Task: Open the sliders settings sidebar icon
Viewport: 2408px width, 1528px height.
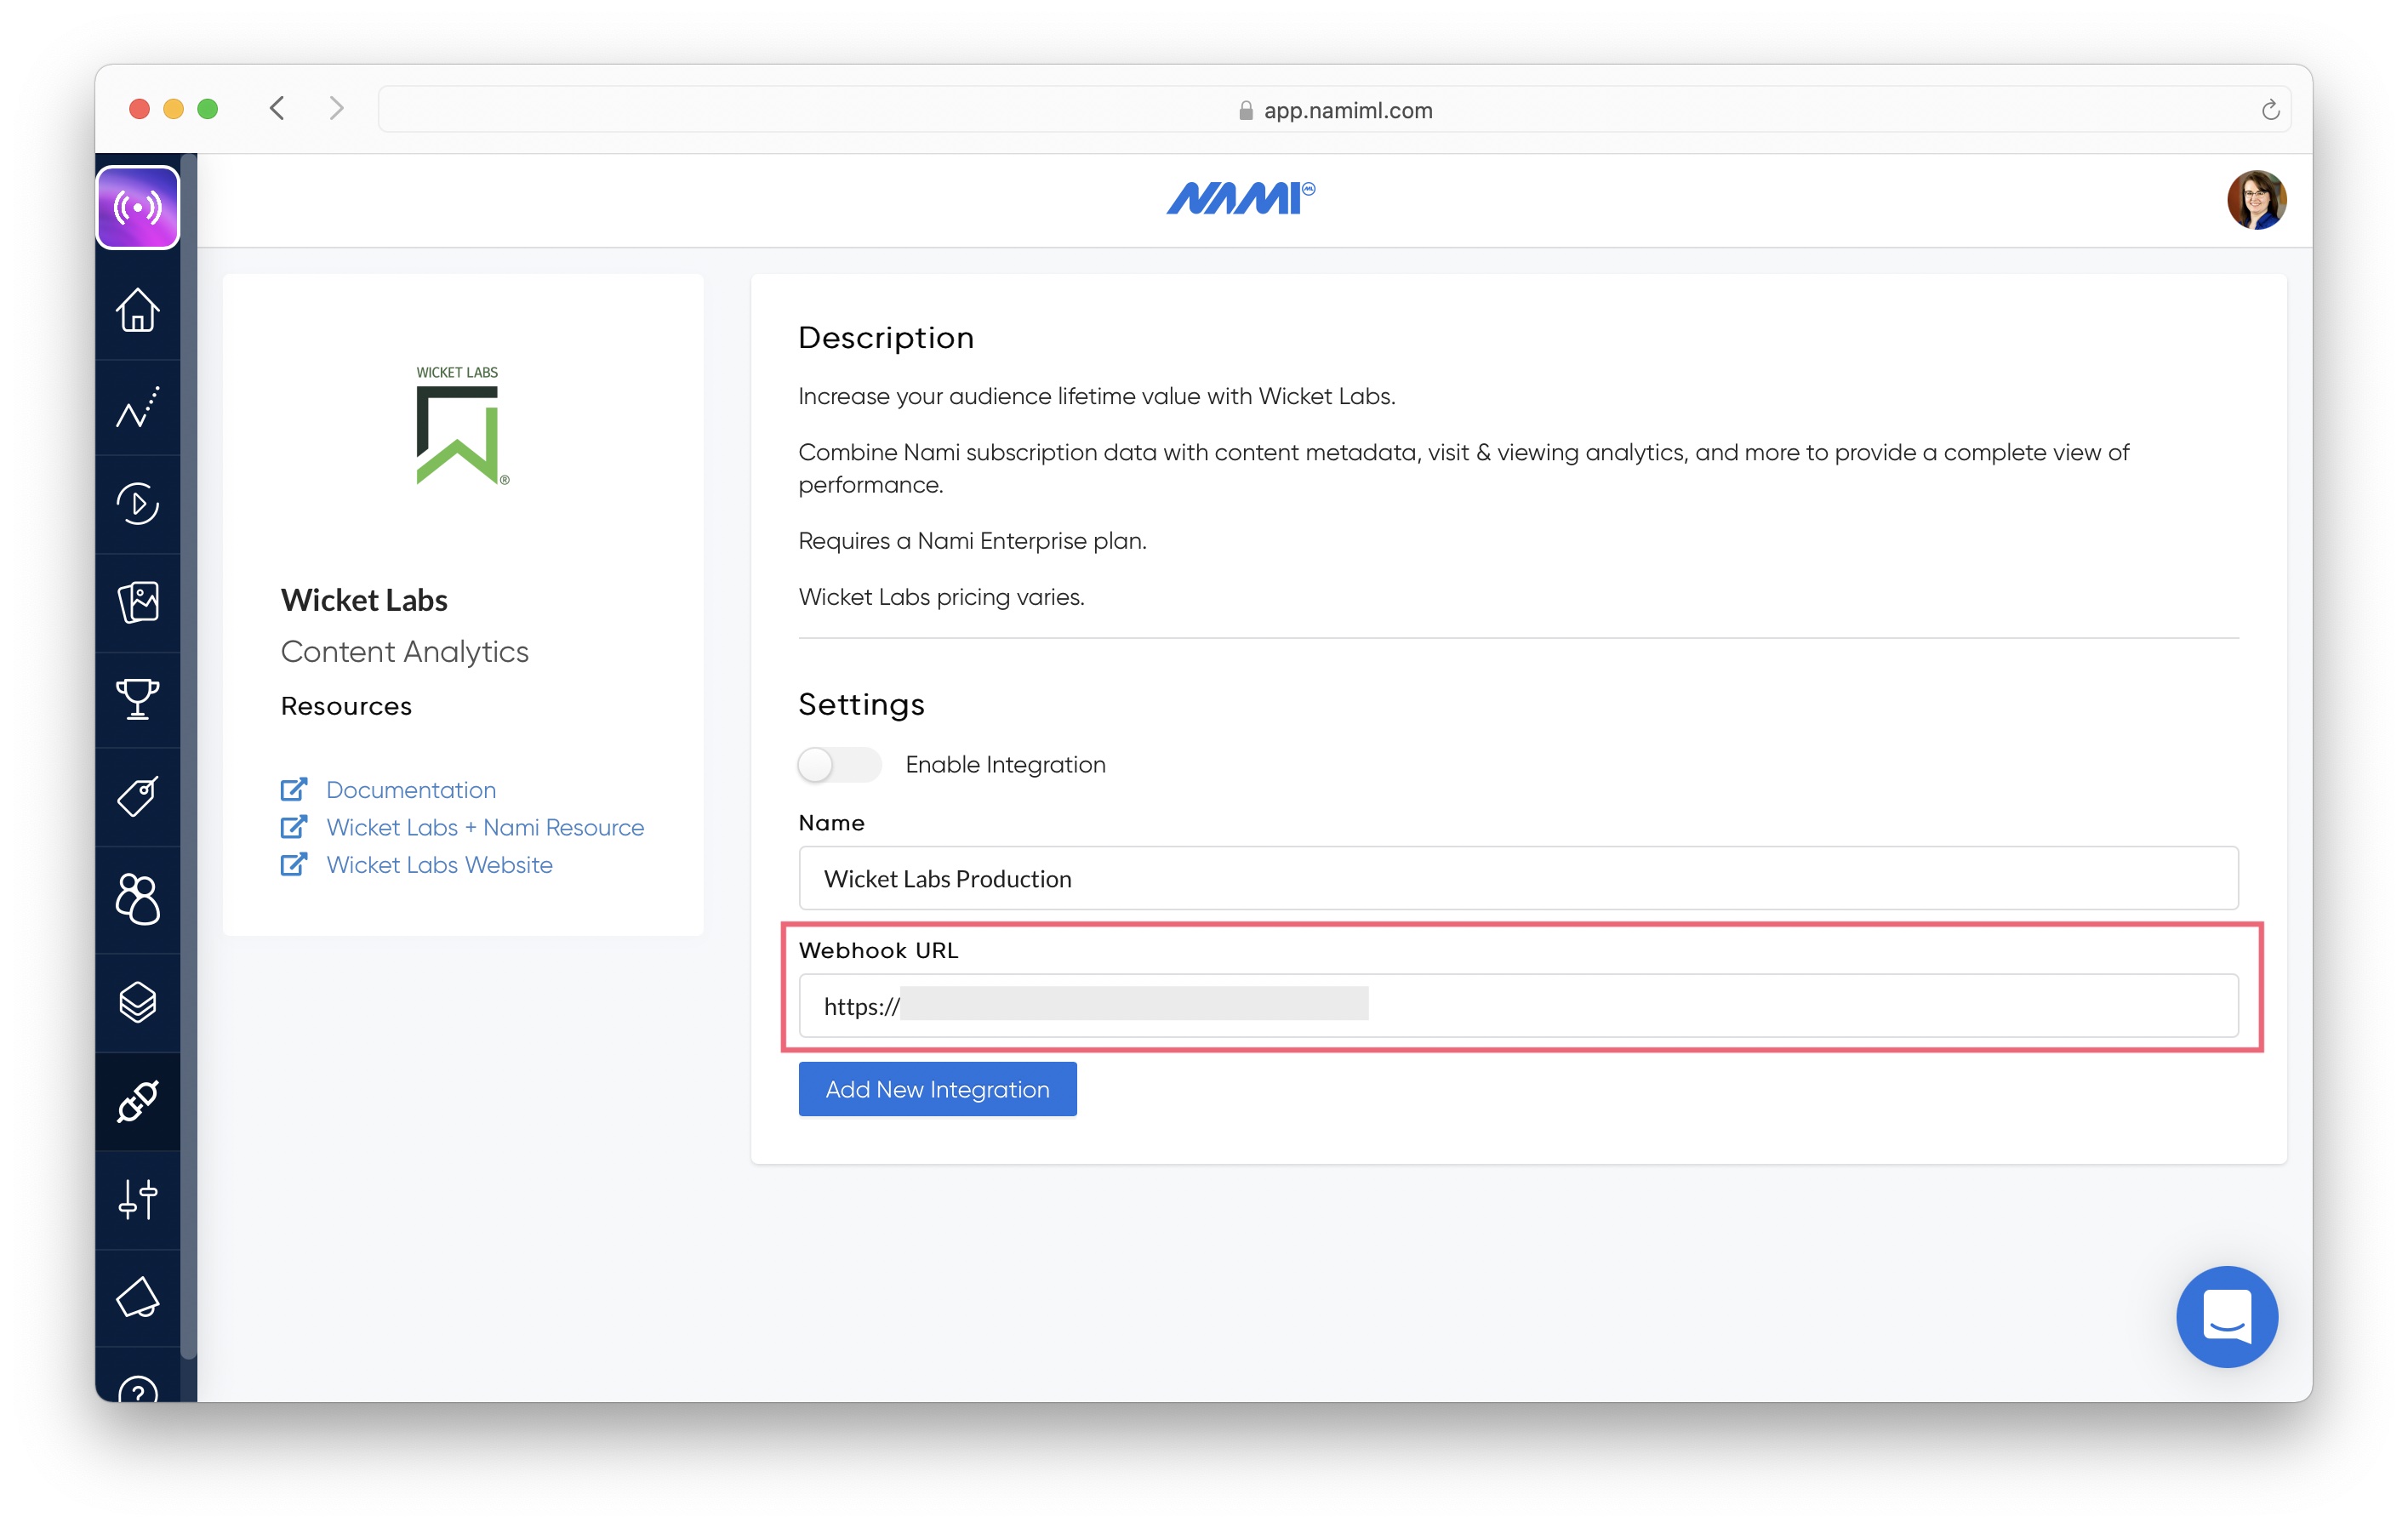Action: [138, 1199]
